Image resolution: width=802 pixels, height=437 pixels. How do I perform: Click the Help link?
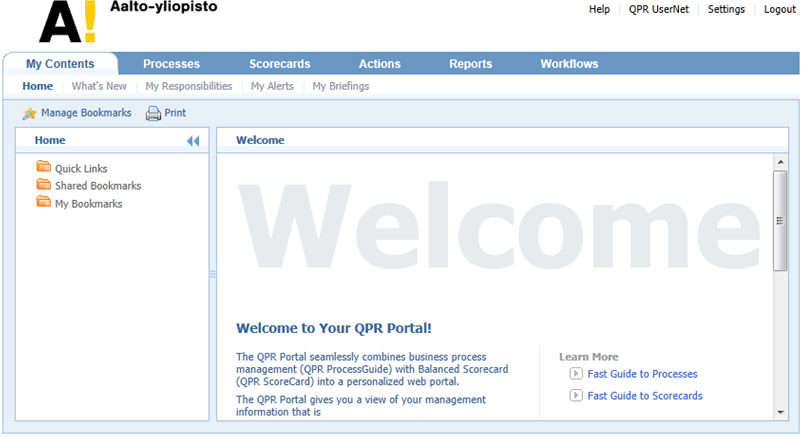(x=599, y=9)
